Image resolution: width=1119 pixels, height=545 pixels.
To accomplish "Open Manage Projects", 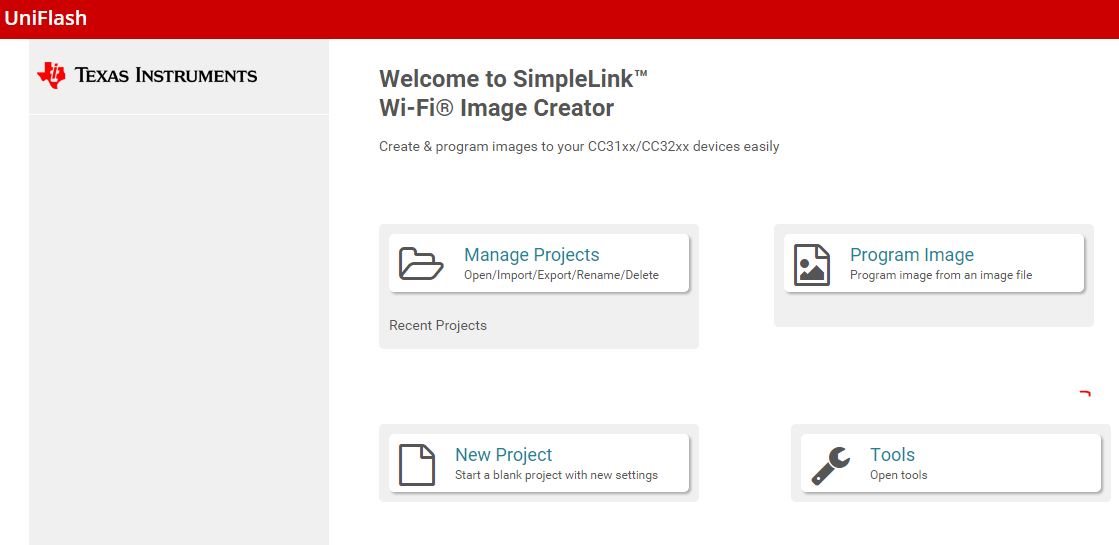I will (539, 263).
